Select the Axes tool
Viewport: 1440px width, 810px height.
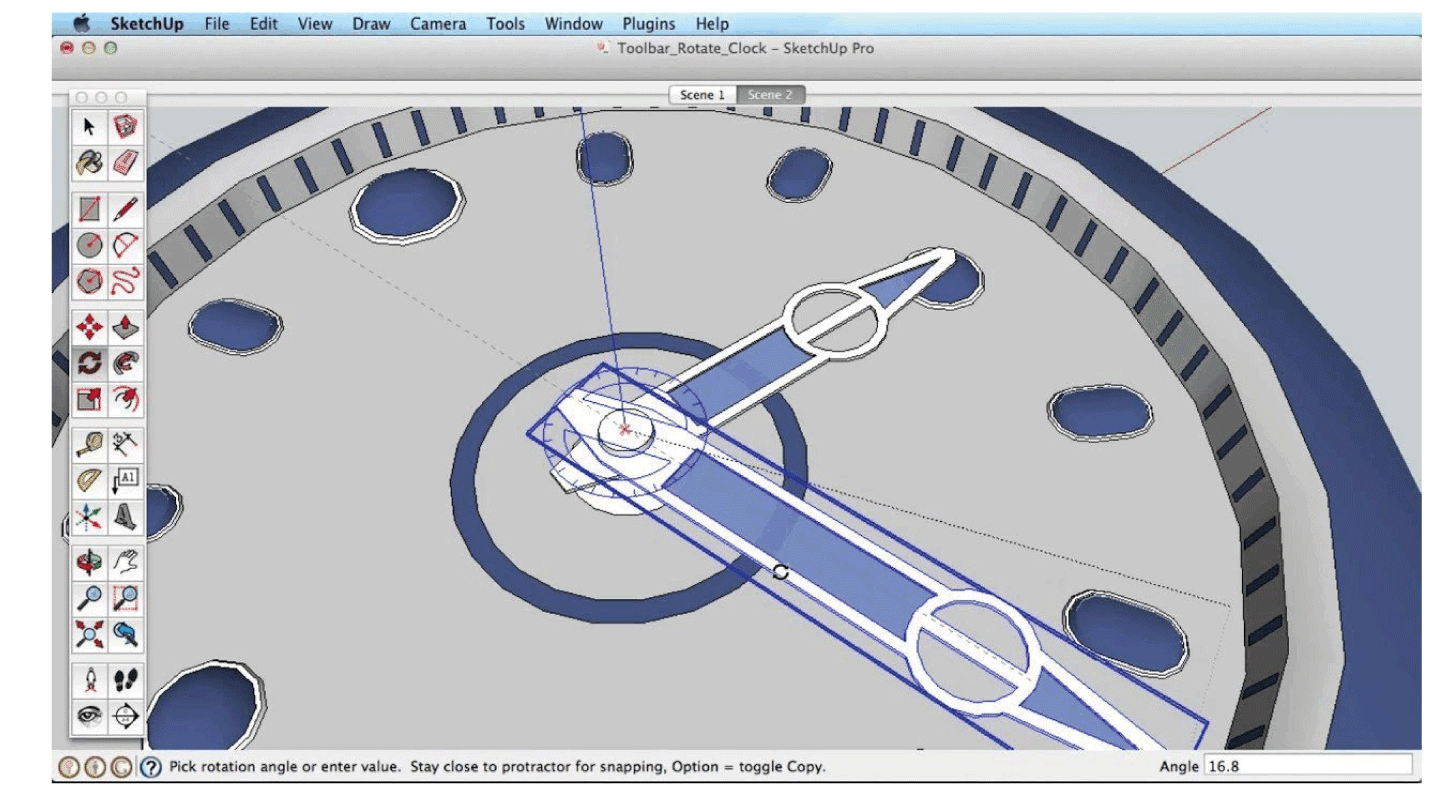click(90, 517)
